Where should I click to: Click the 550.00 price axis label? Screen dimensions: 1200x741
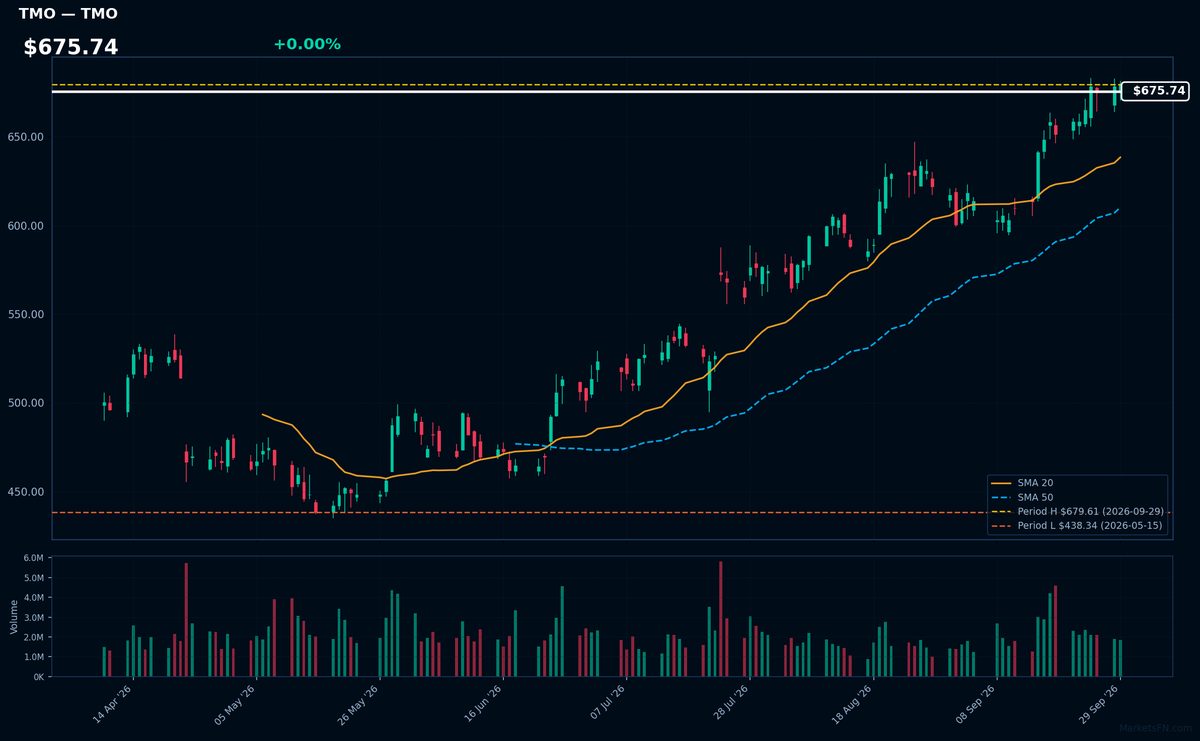tap(26, 315)
